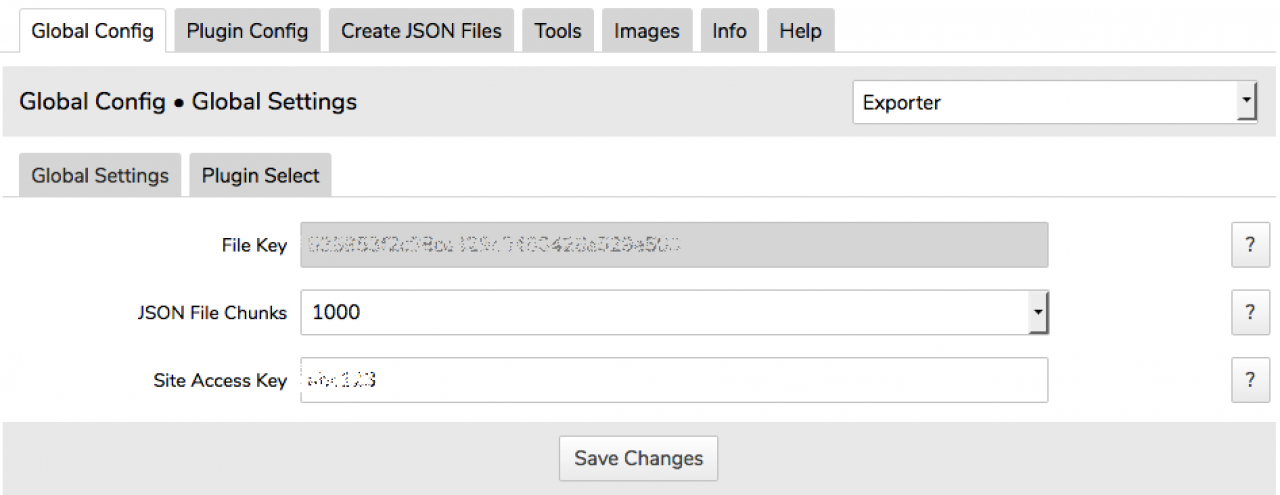
Task: Open the Create JSON Files tab
Action: click(421, 31)
